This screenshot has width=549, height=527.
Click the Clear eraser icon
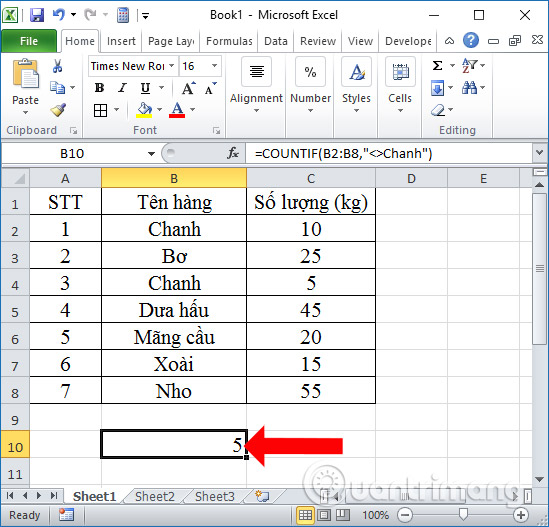pos(438,110)
